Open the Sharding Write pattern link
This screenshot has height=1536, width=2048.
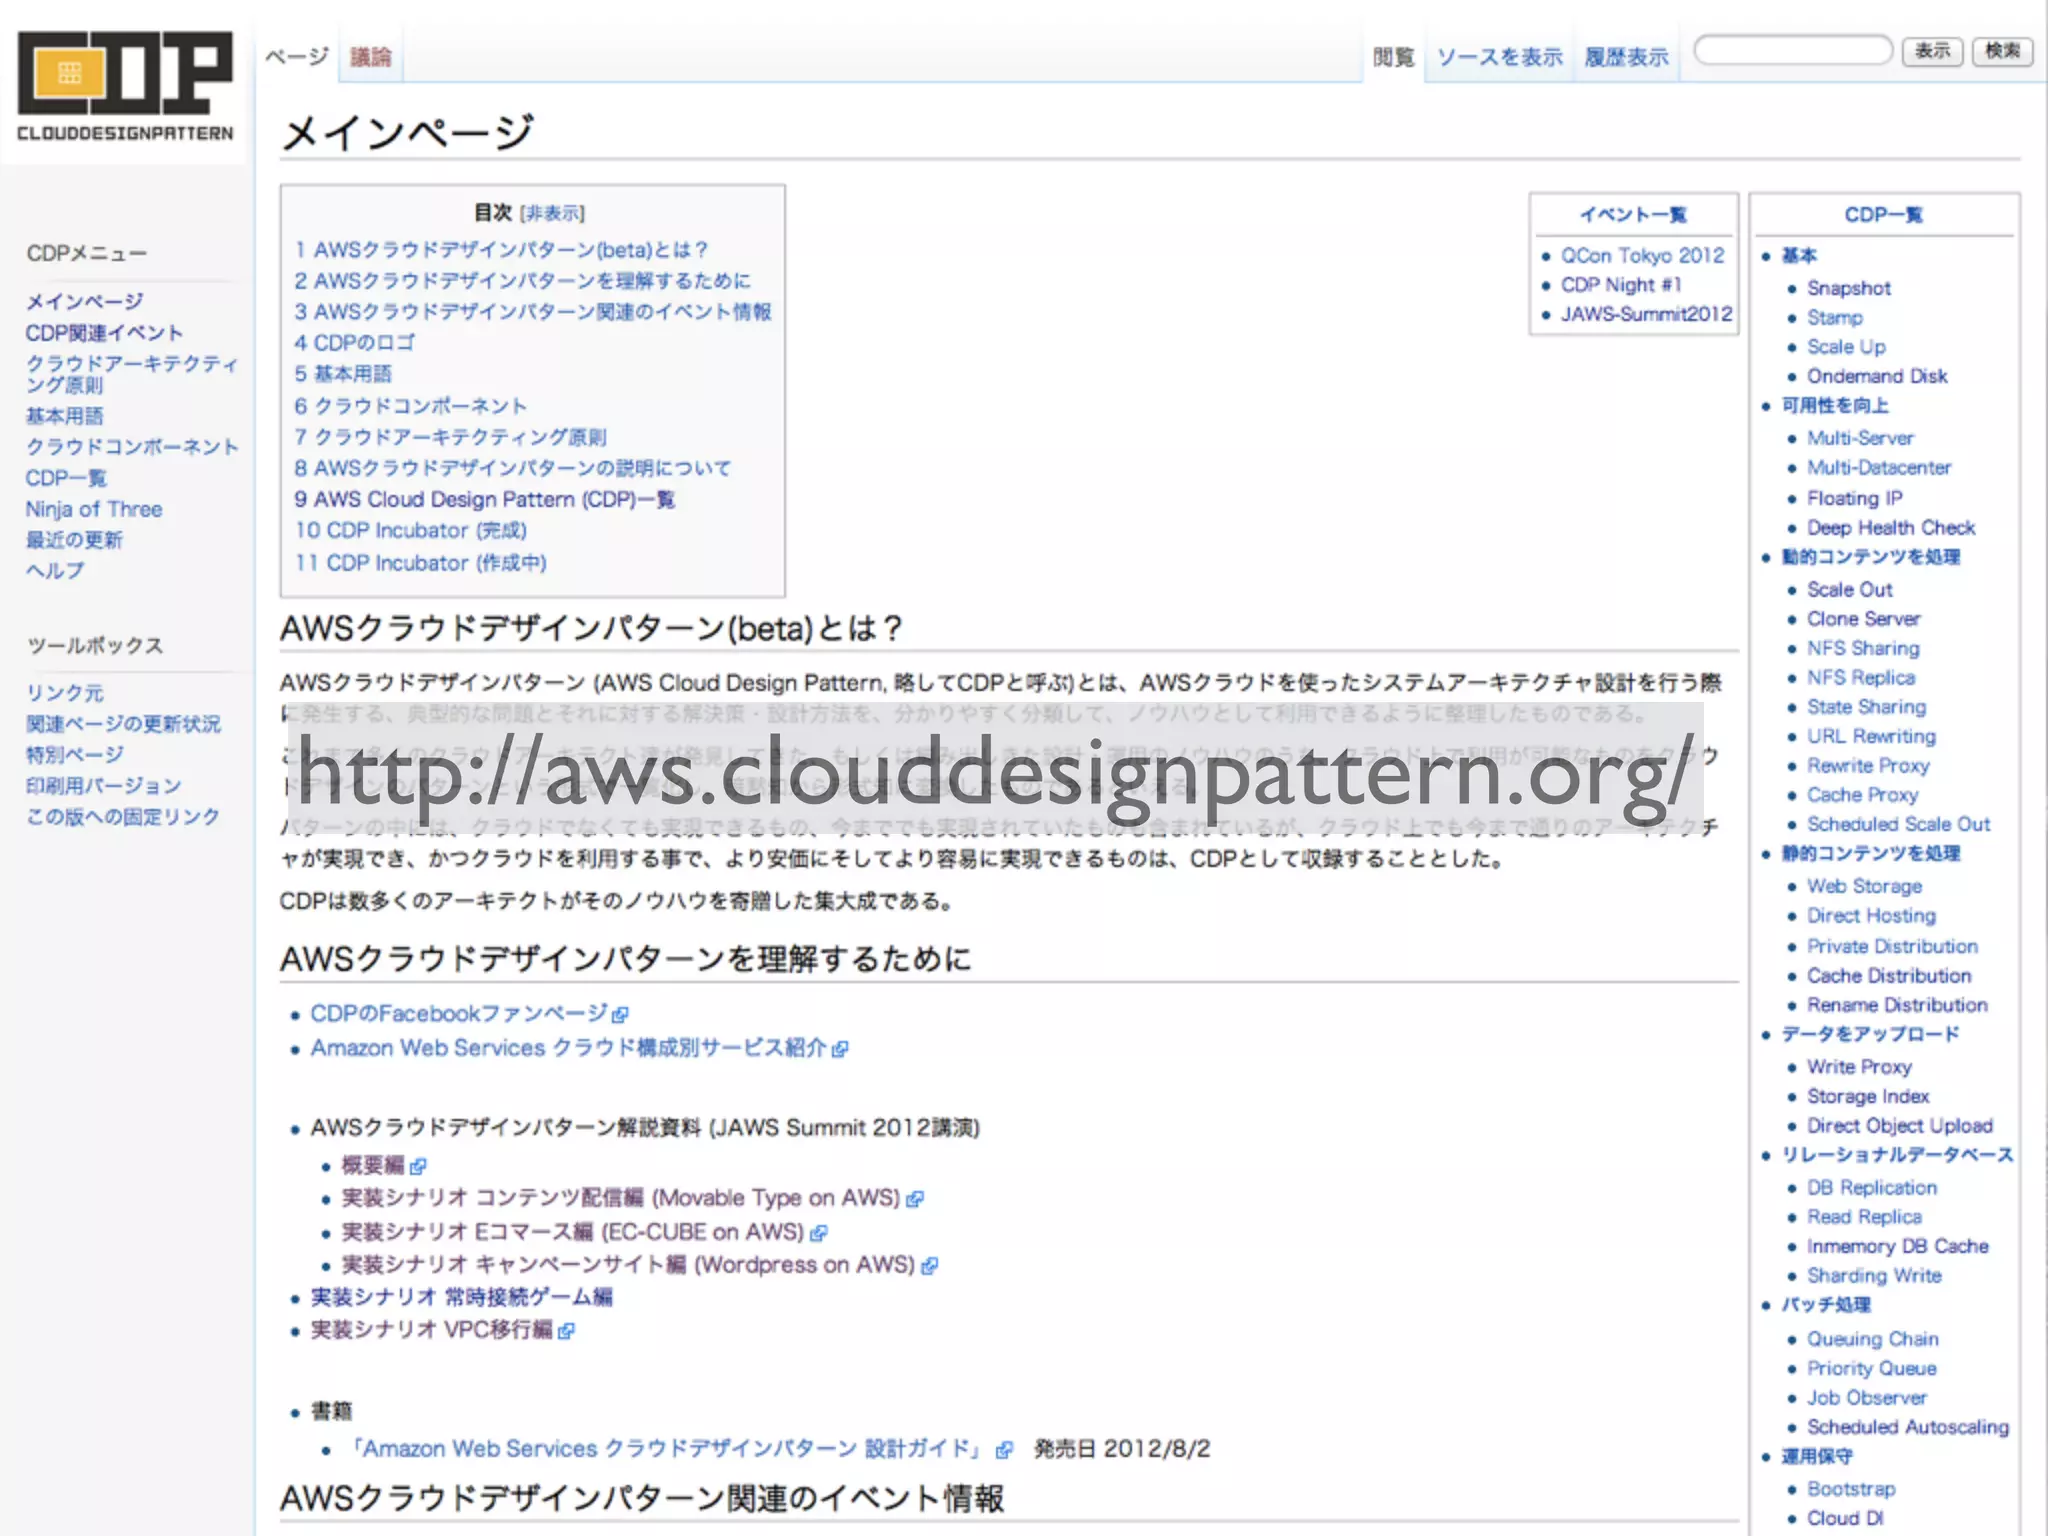(1874, 1275)
